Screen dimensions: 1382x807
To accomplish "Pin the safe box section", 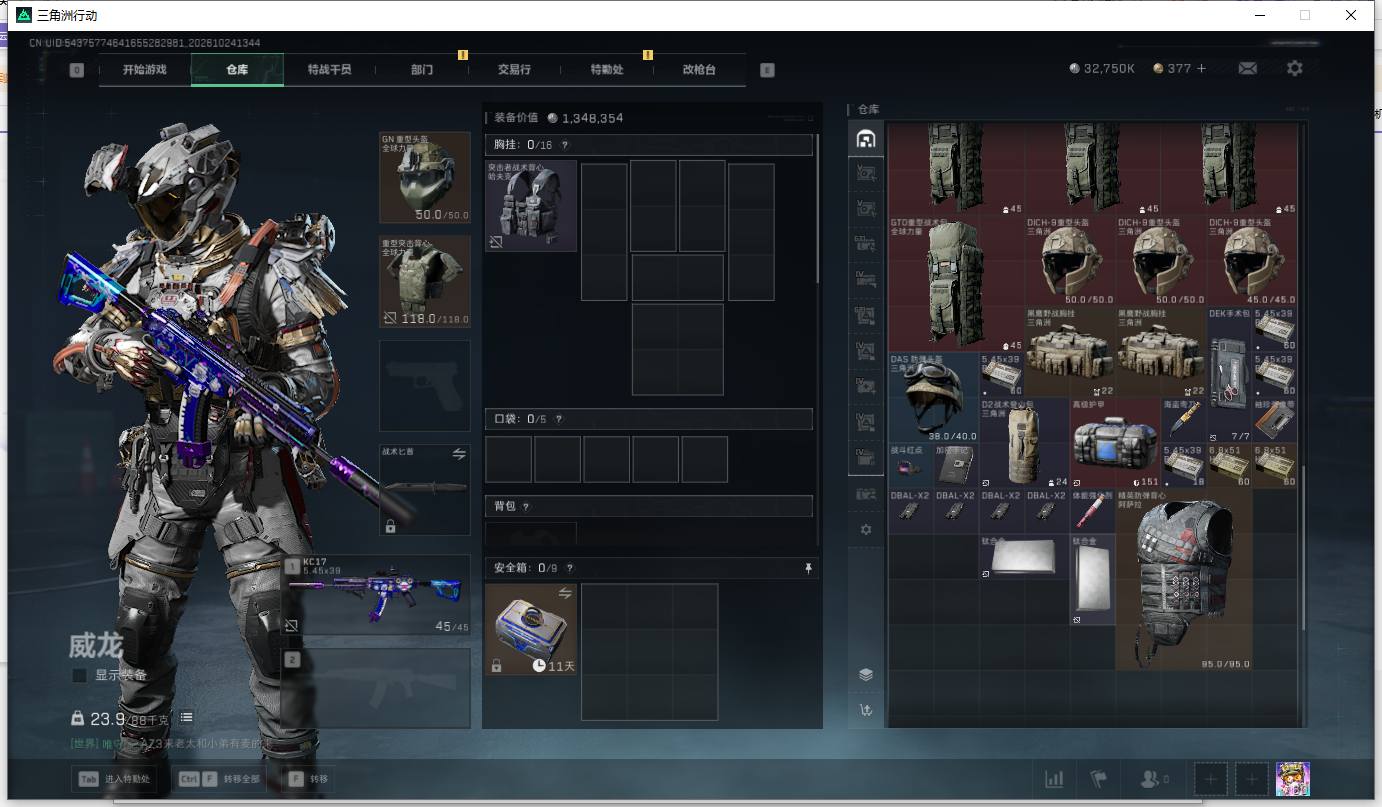I will [808, 568].
